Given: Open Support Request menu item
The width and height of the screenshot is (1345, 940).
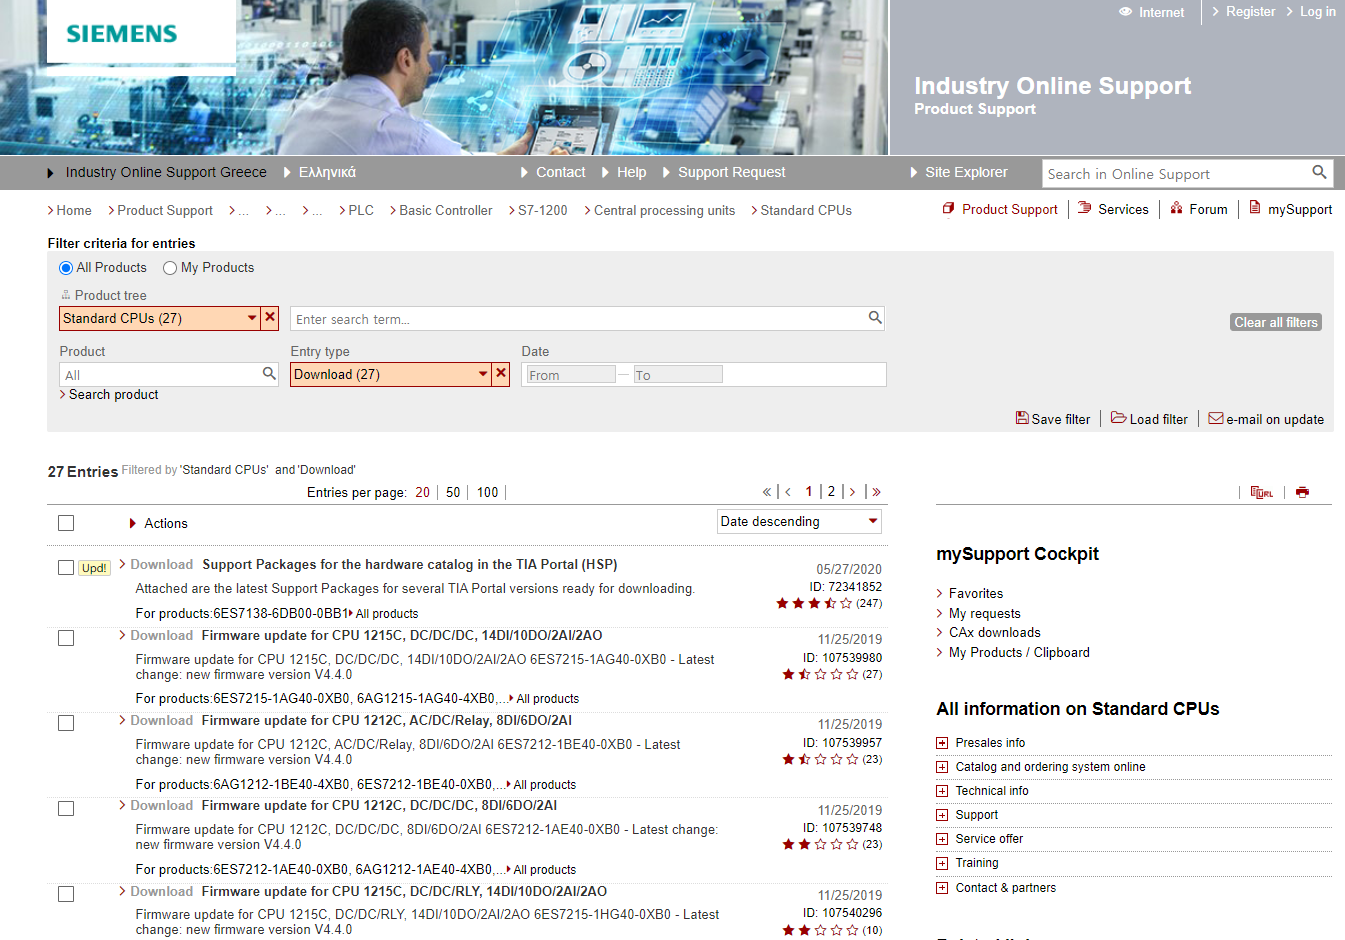Looking at the screenshot, I should (731, 172).
